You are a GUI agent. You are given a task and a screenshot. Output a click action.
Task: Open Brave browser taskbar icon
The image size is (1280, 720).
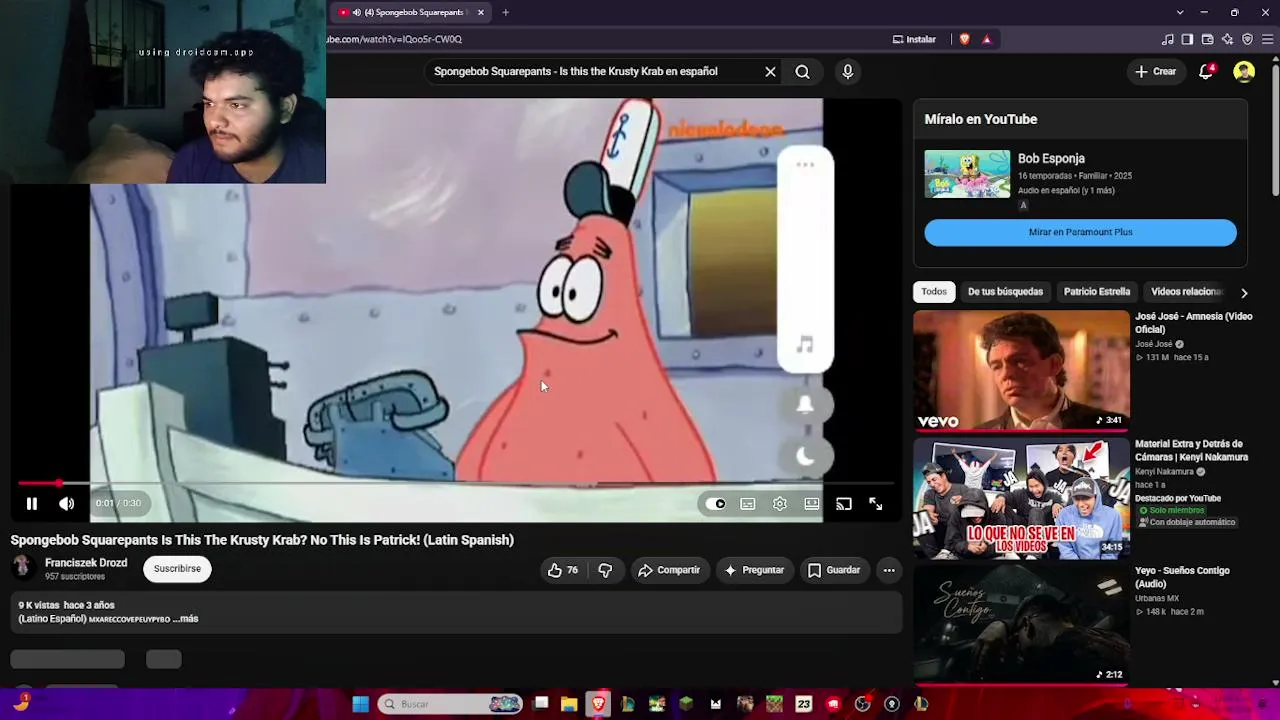pos(598,704)
